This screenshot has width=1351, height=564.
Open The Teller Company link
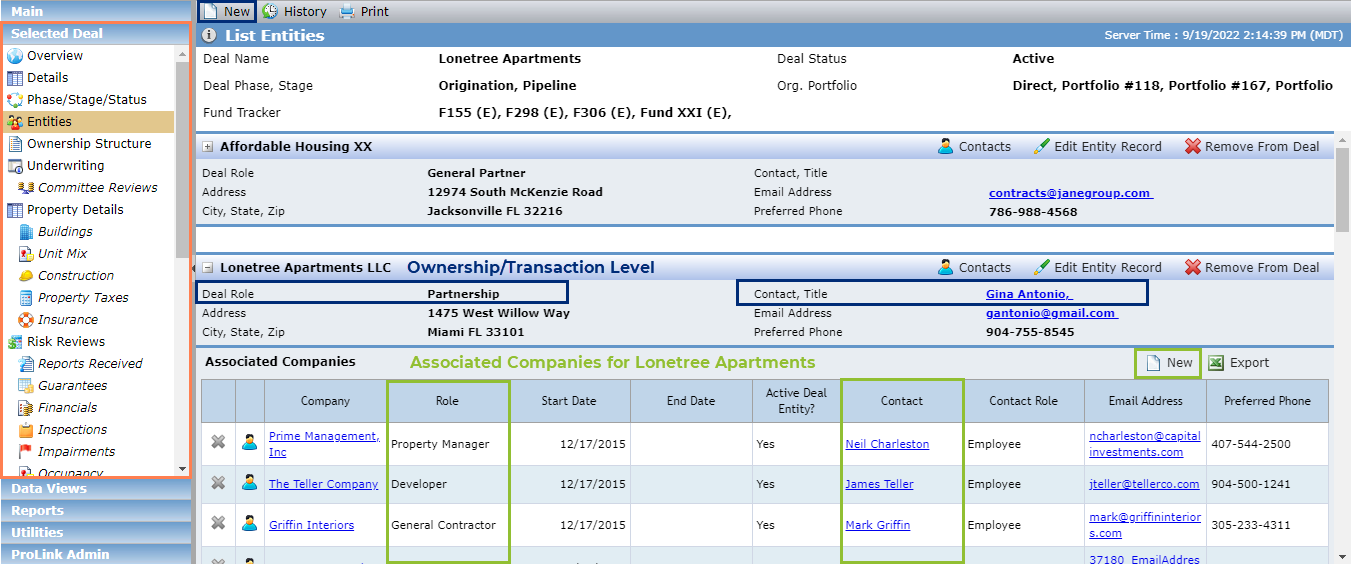323,484
